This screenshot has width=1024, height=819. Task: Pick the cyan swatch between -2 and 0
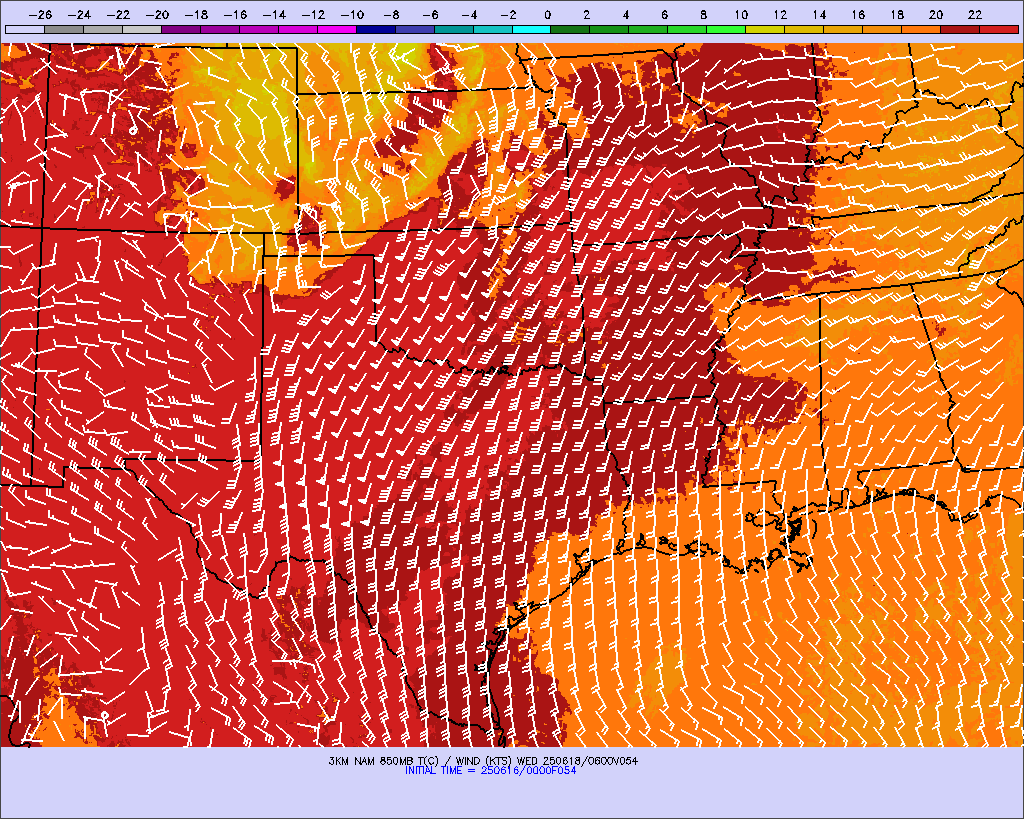pos(532,29)
